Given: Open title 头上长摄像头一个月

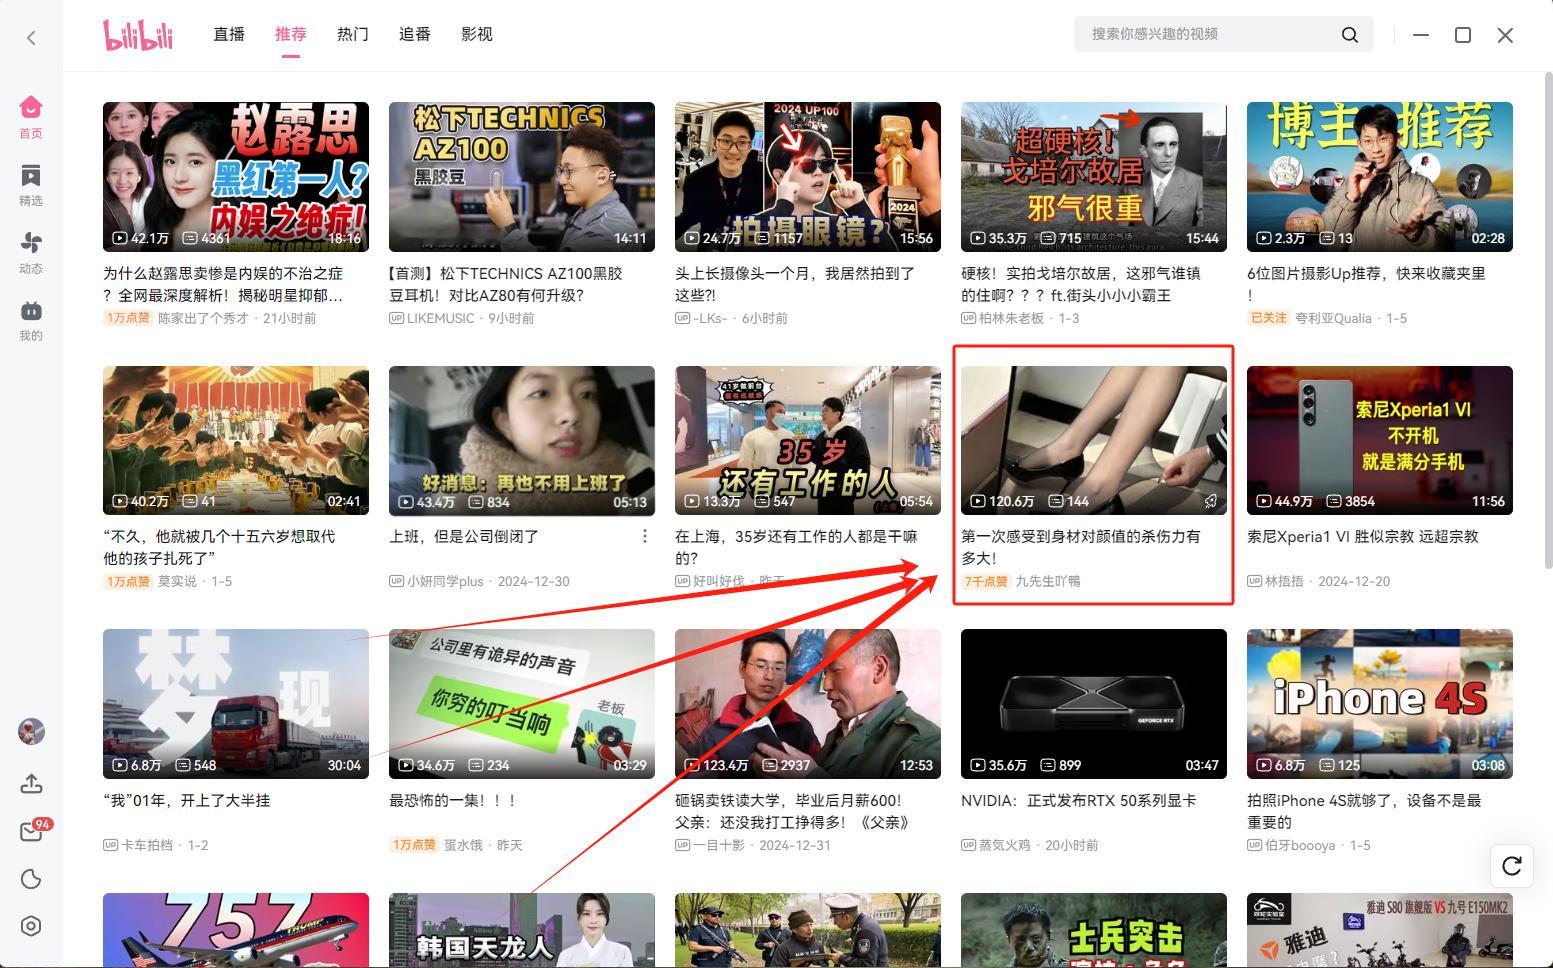Looking at the screenshot, I should (x=795, y=284).
